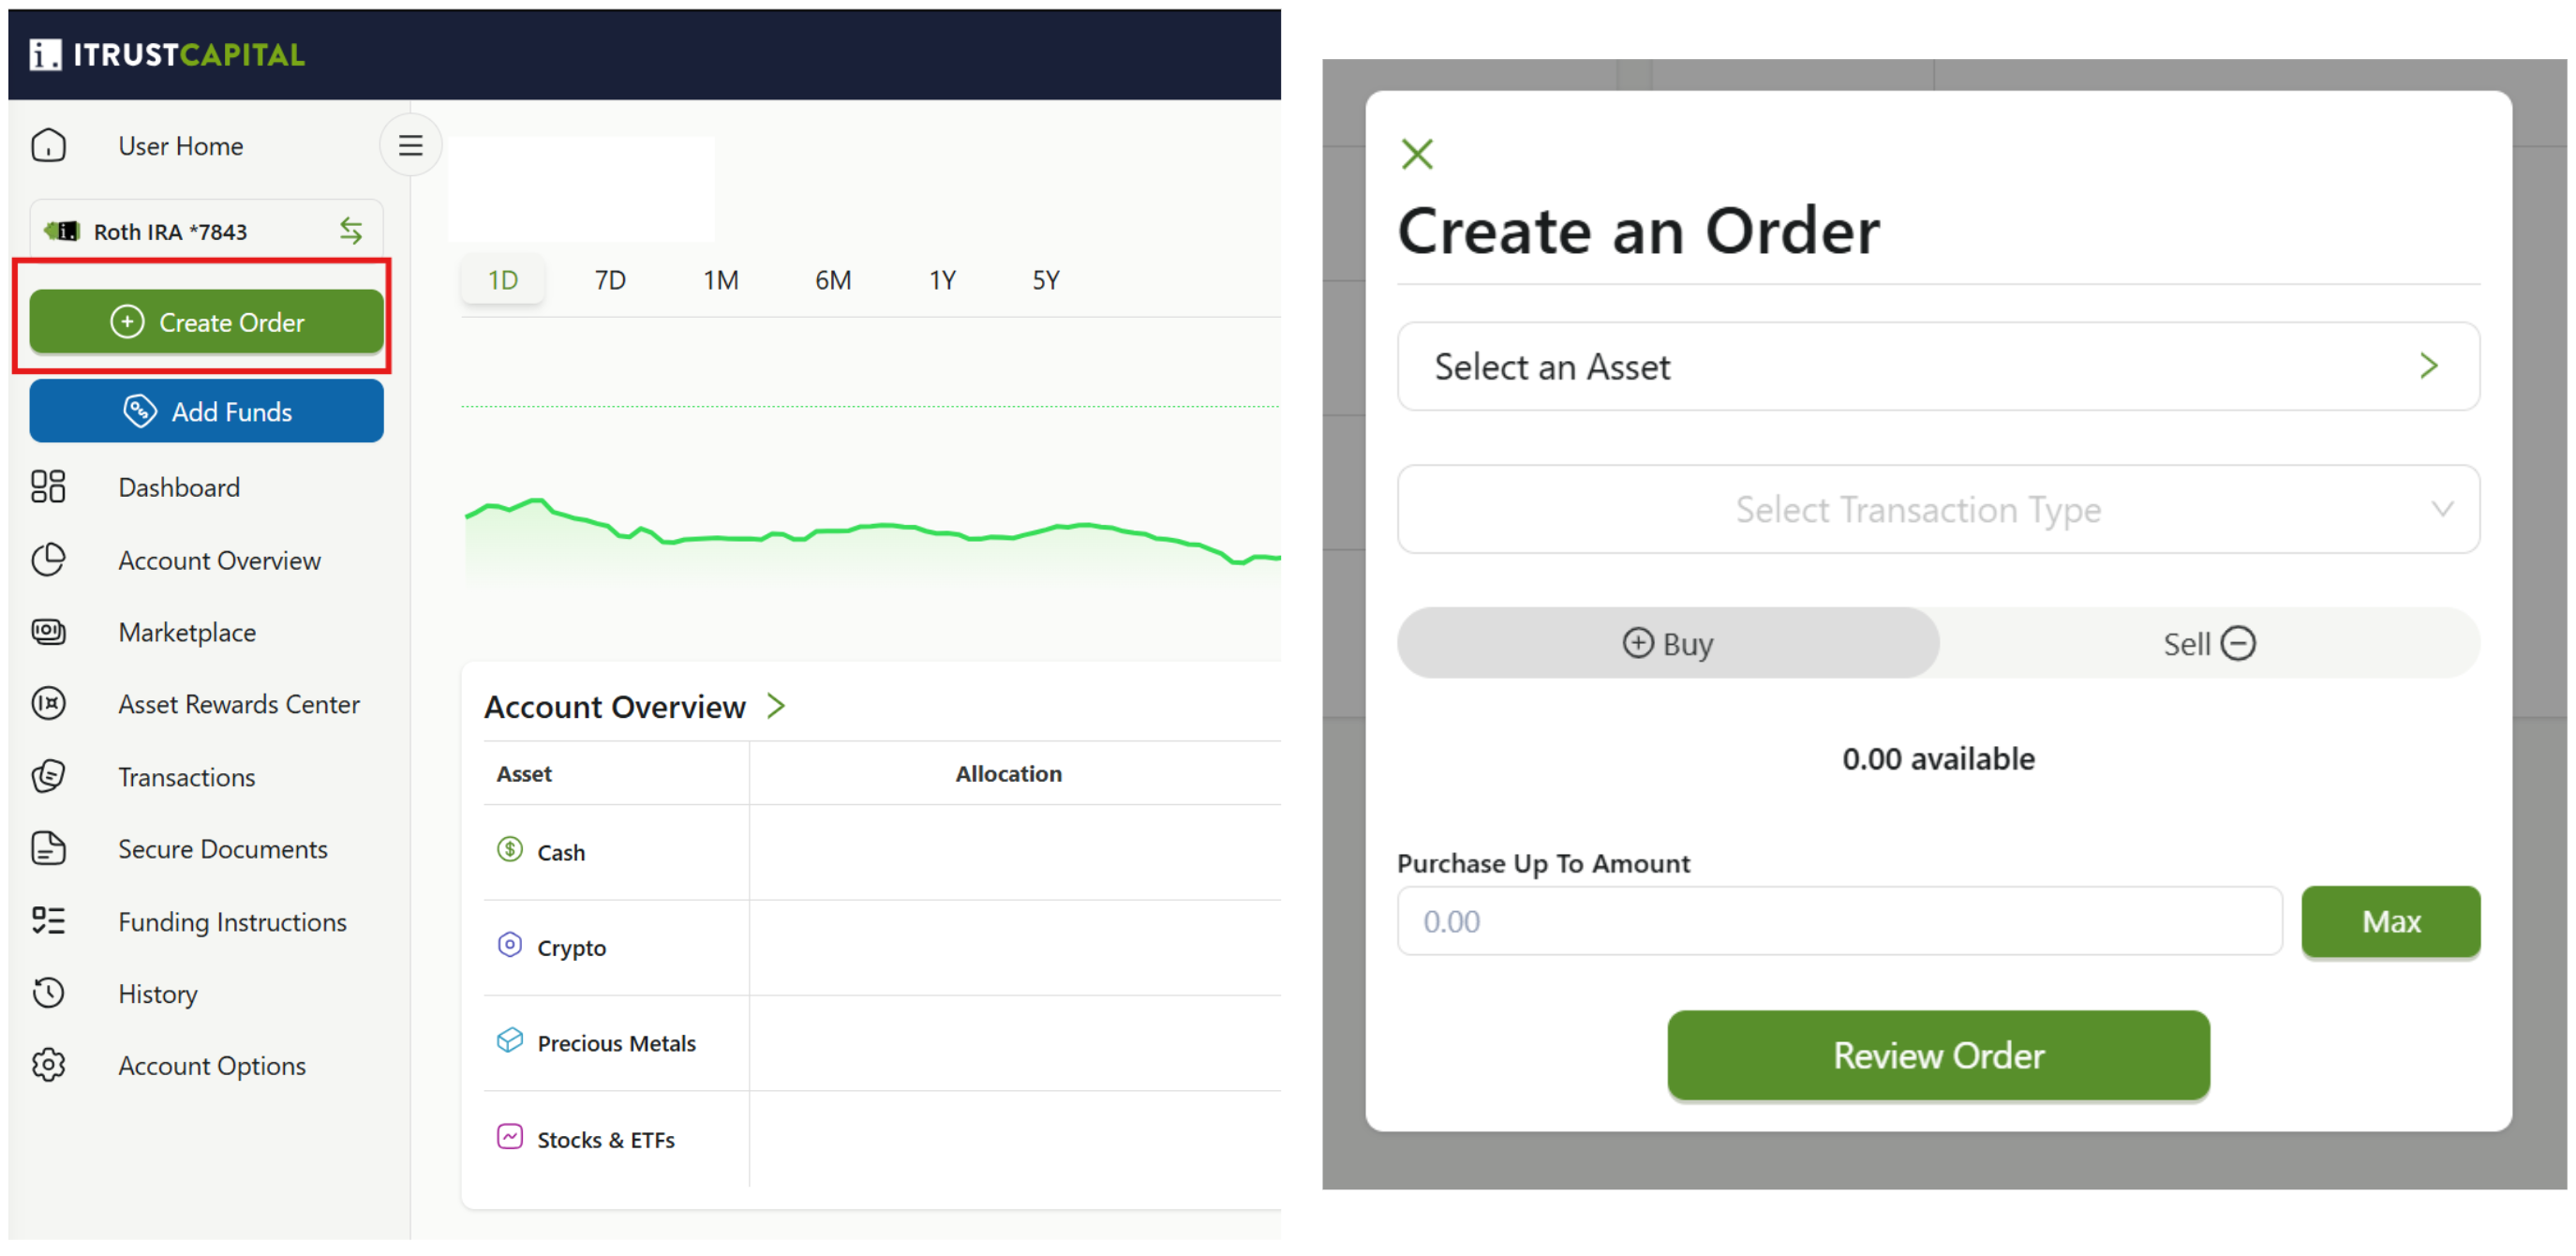Click the account switch arrows beside Roth IRA
The width and height of the screenshot is (2576, 1256).
pyautogui.click(x=350, y=231)
